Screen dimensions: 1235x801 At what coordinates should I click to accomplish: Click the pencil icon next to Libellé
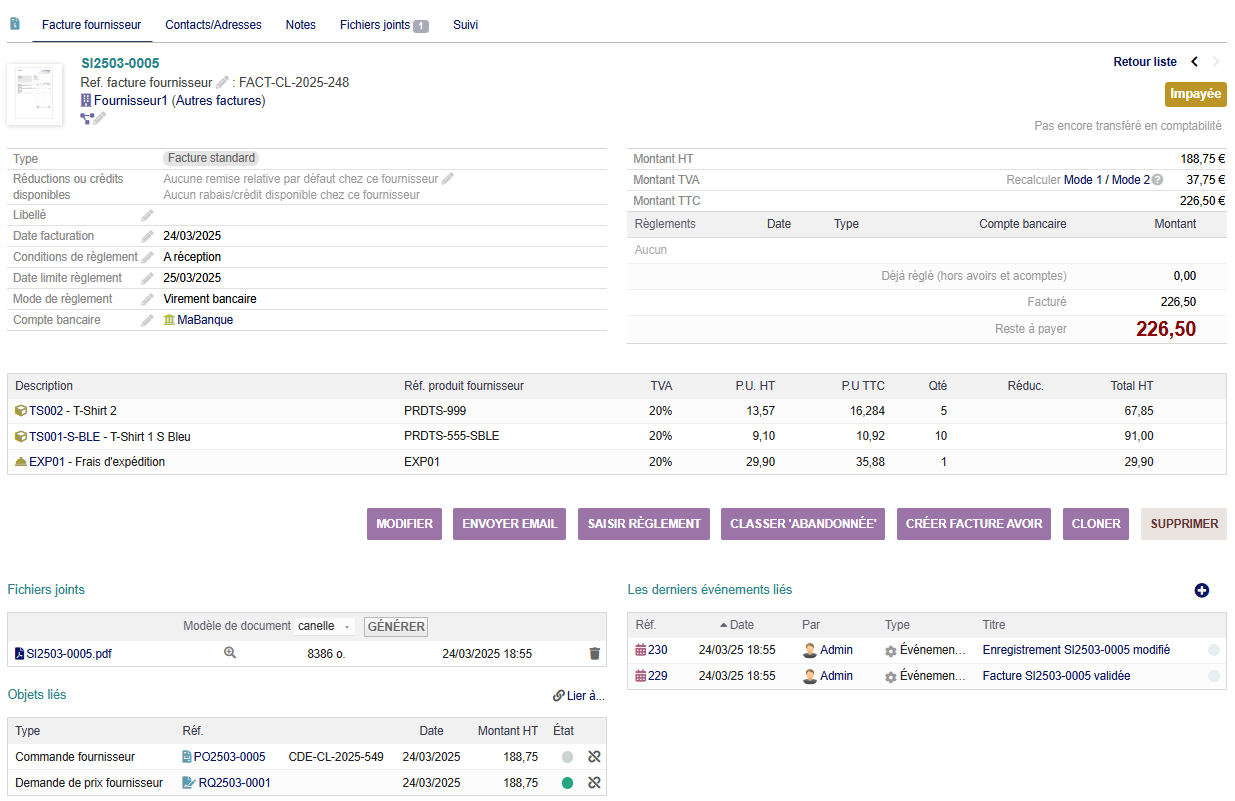click(147, 215)
